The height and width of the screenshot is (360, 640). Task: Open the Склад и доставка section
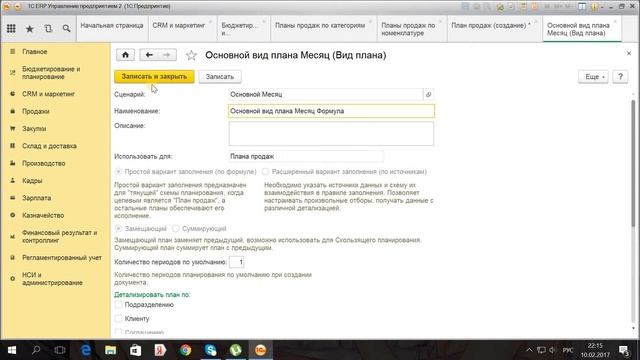(49, 146)
